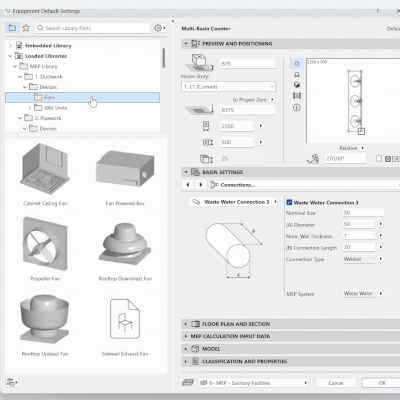The image size is (400, 400).
Task: Expand MEP Calculation Input Data panel
Action: (x=186, y=336)
